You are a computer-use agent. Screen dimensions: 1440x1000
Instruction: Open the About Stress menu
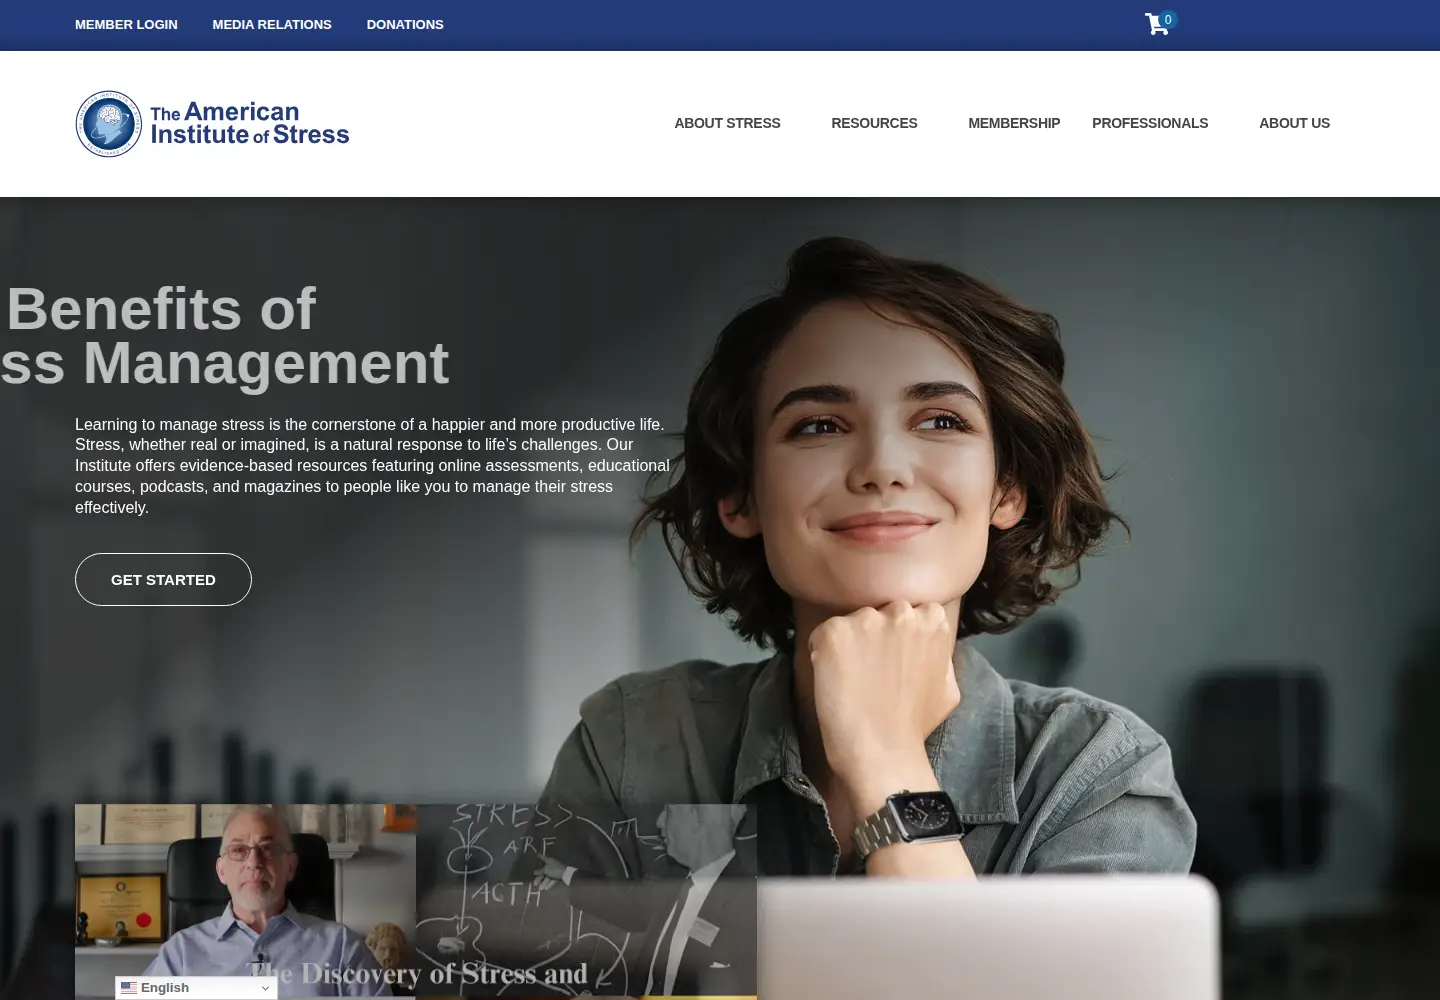click(727, 123)
